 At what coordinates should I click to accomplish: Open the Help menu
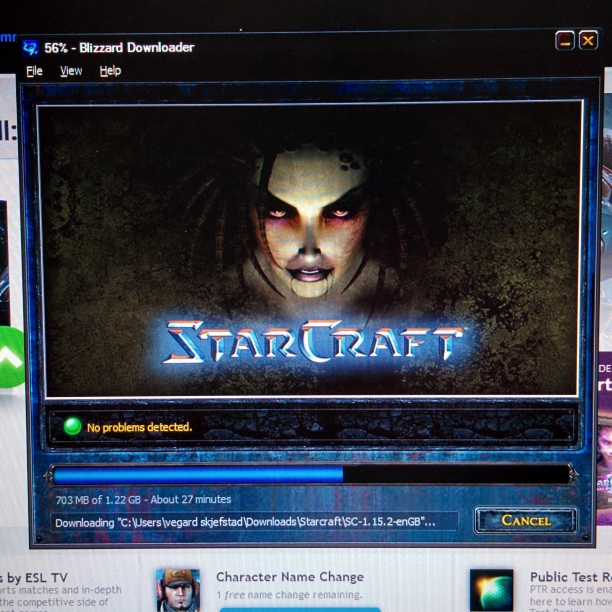tap(110, 71)
